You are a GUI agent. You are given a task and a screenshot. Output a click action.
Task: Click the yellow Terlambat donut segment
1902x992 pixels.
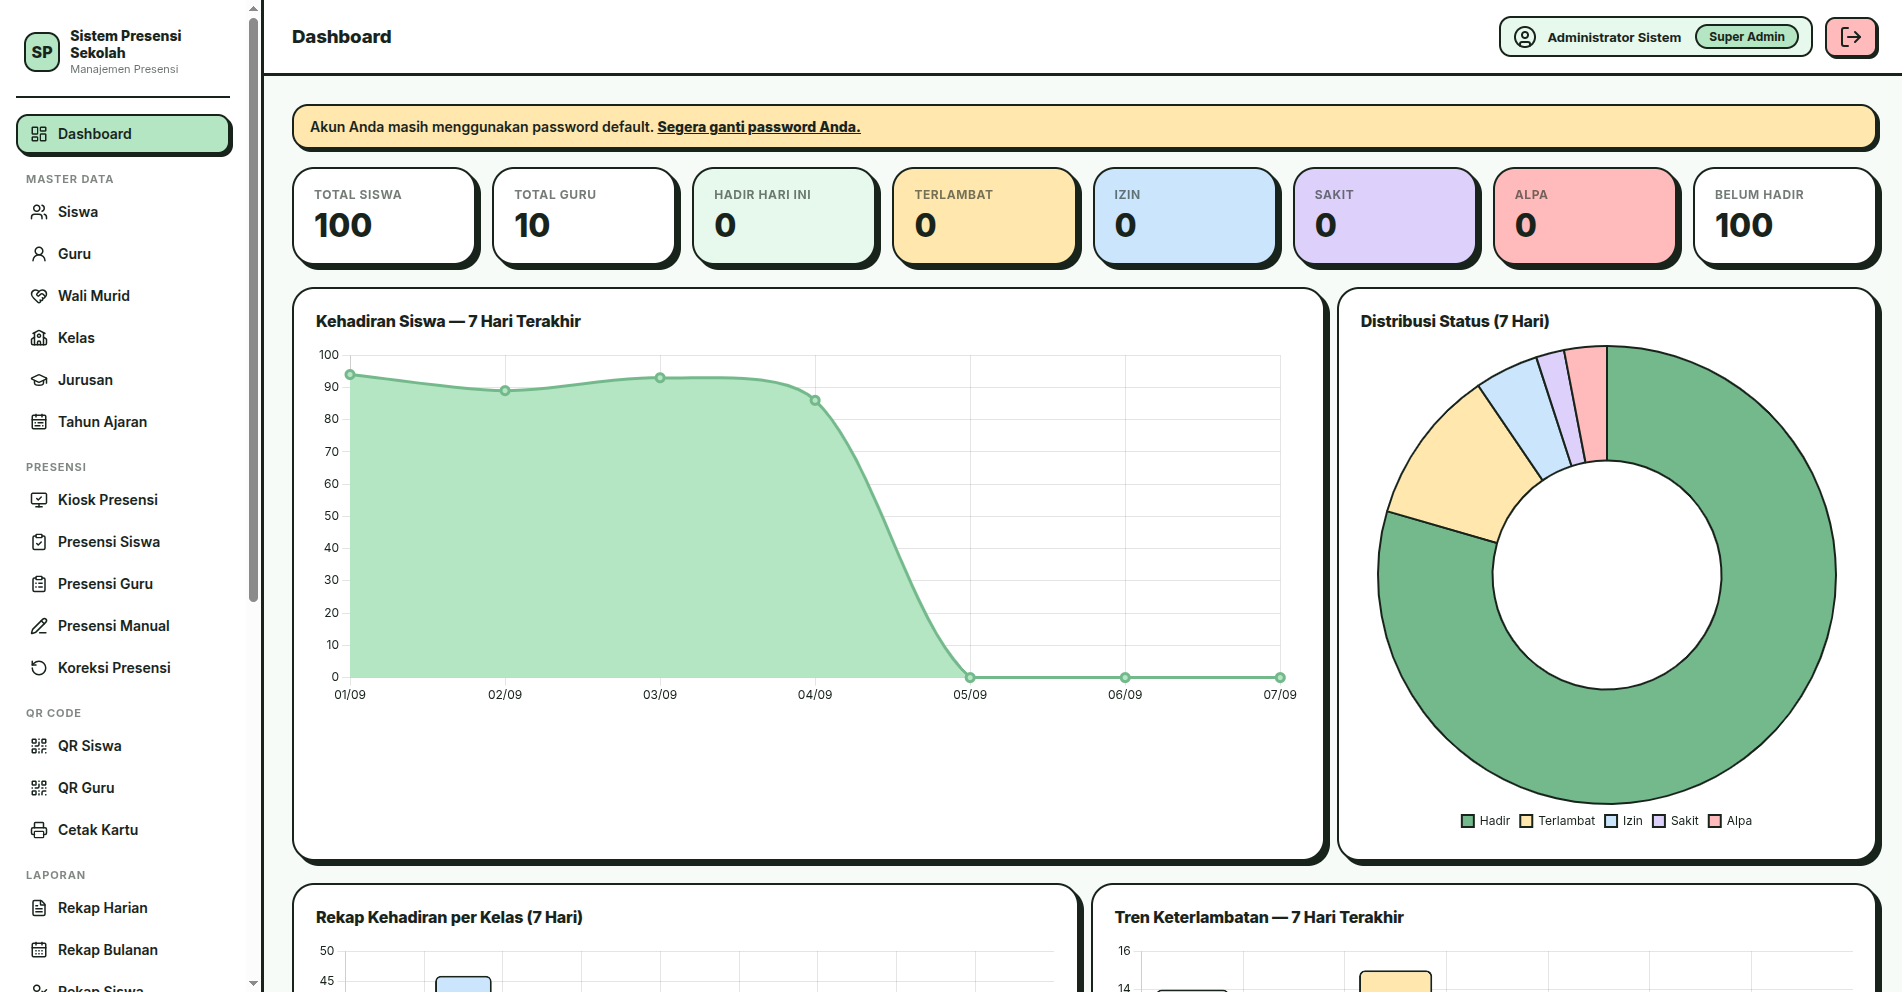1465,465
